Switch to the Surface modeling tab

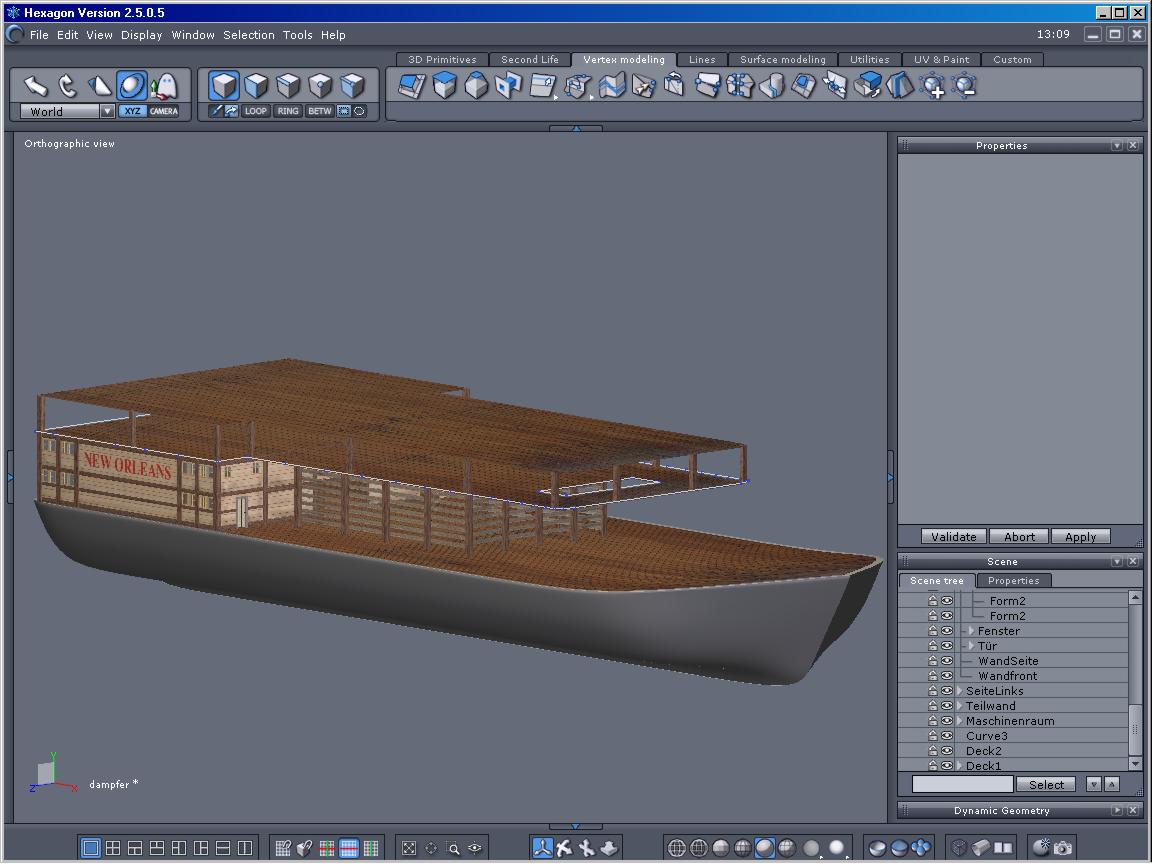[x=782, y=60]
